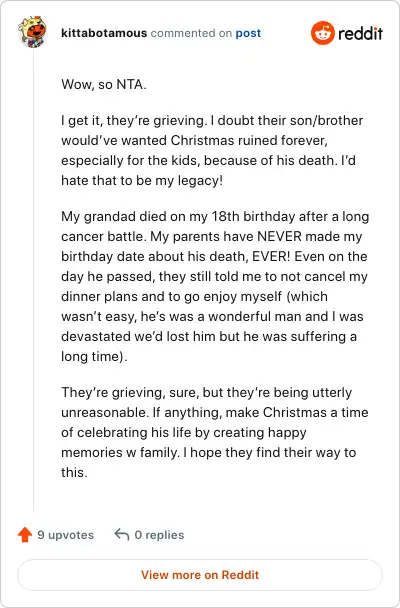Click the kittabotamous avatar image
The image size is (400, 608).
[x=32, y=32]
